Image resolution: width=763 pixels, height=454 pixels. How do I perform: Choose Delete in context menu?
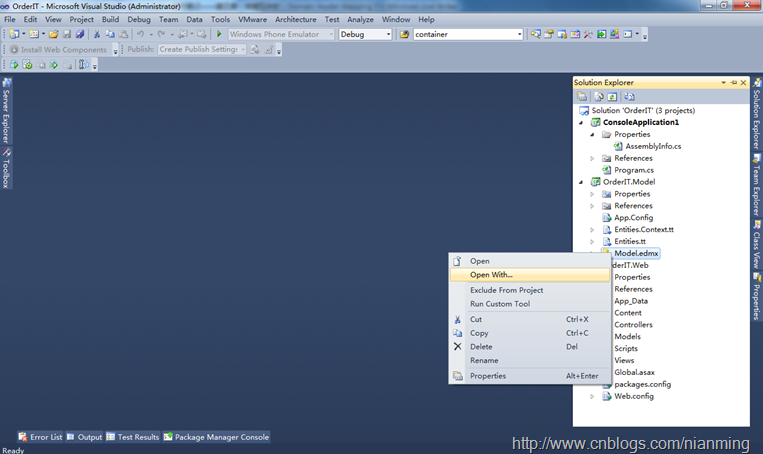tap(529, 347)
